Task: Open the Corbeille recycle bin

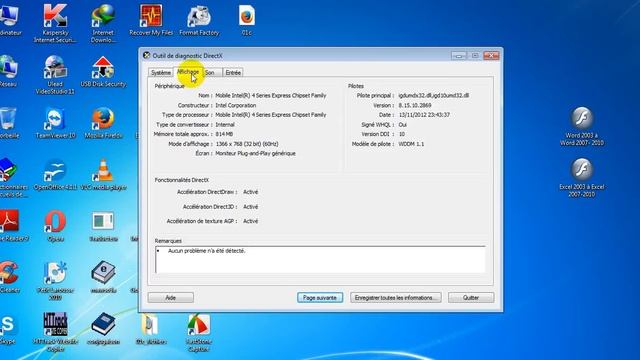Action: (9, 122)
